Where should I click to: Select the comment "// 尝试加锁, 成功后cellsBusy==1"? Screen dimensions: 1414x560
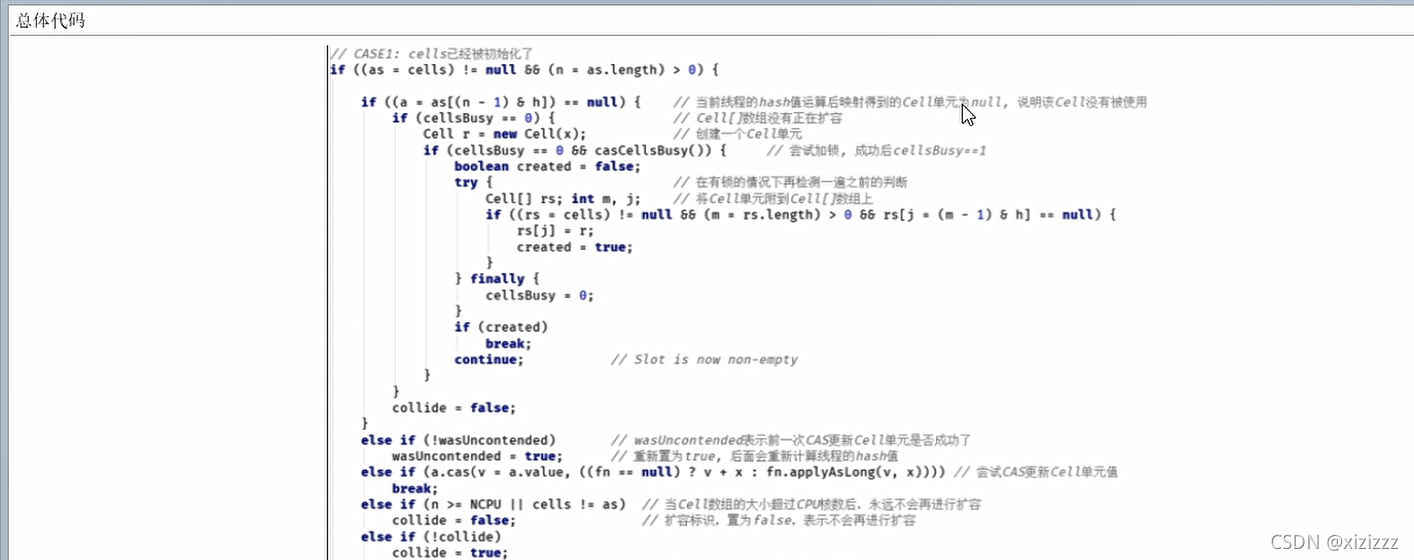click(x=876, y=150)
